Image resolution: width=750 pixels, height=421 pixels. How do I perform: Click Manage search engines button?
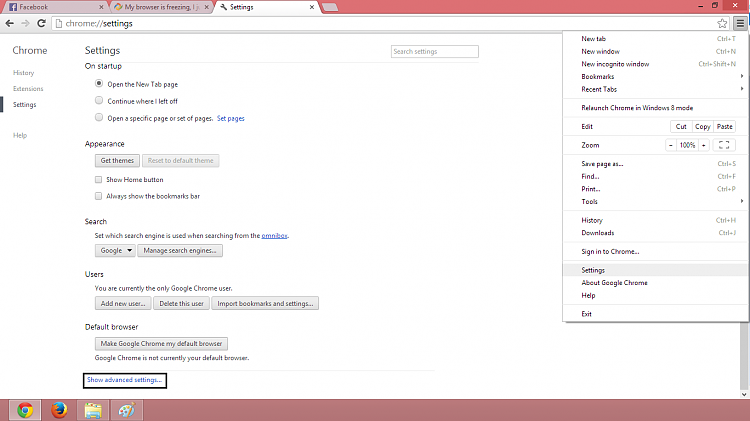pyautogui.click(x=180, y=250)
